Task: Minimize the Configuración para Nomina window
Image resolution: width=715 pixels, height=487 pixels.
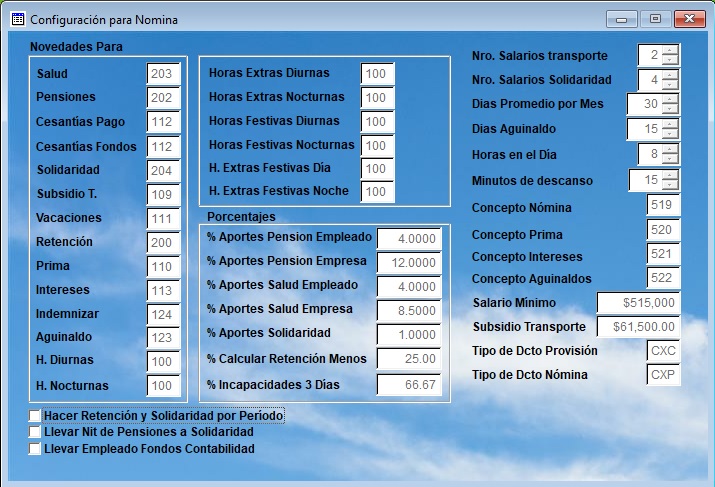Action: click(622, 19)
